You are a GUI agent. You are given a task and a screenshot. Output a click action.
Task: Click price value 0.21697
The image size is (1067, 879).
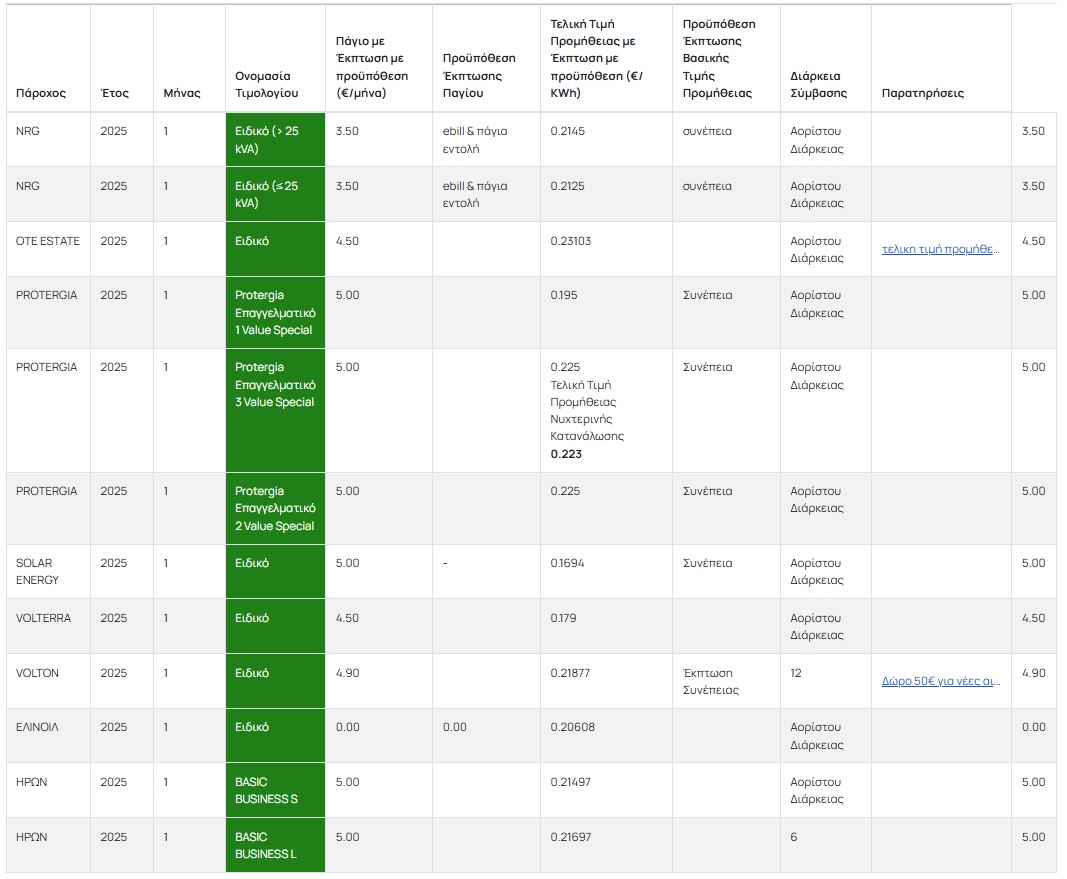pos(571,837)
